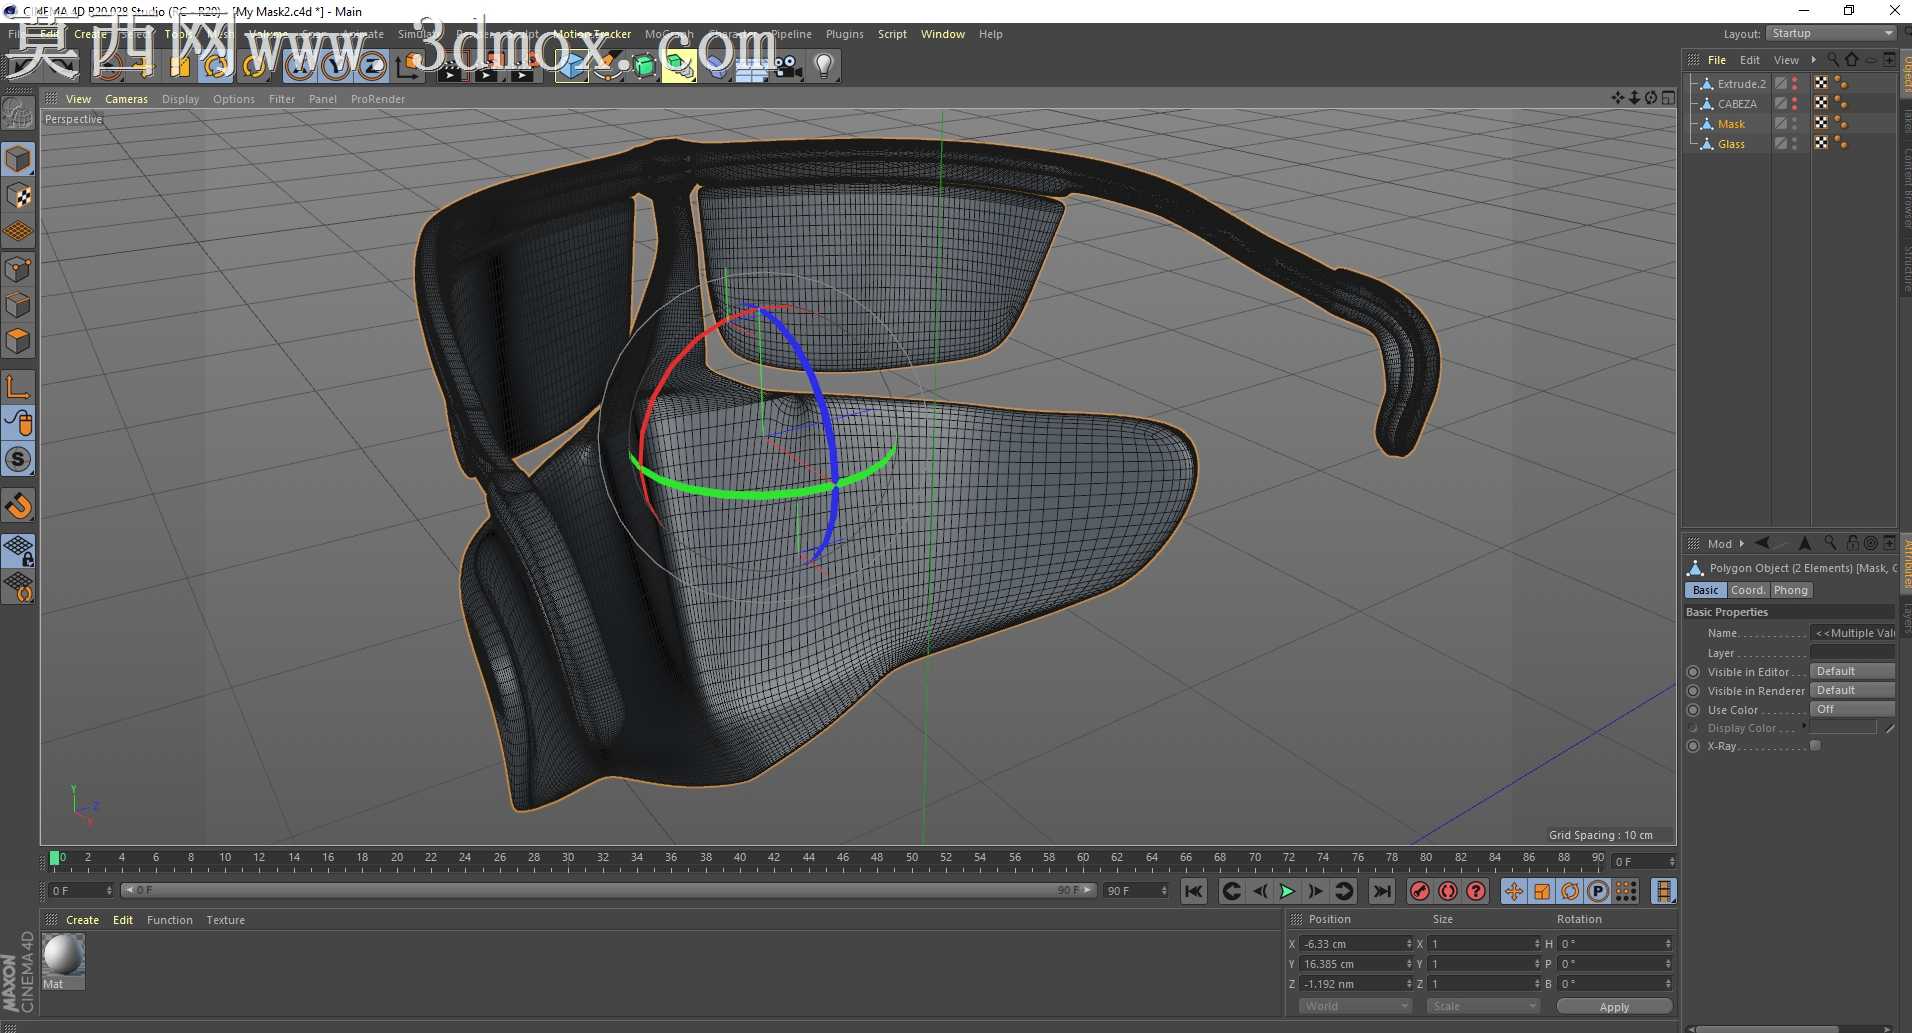Click the Enable Axis icon in left toolbar
This screenshot has height=1033, width=1912.
[18, 386]
